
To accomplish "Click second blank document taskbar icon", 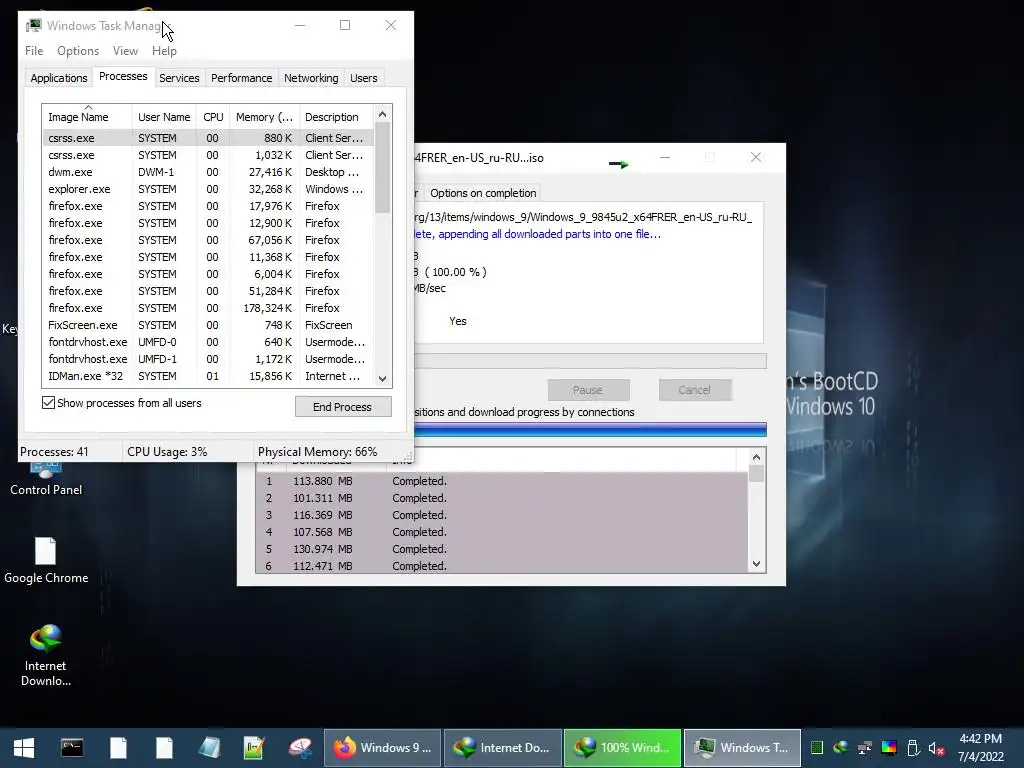I will 164,748.
